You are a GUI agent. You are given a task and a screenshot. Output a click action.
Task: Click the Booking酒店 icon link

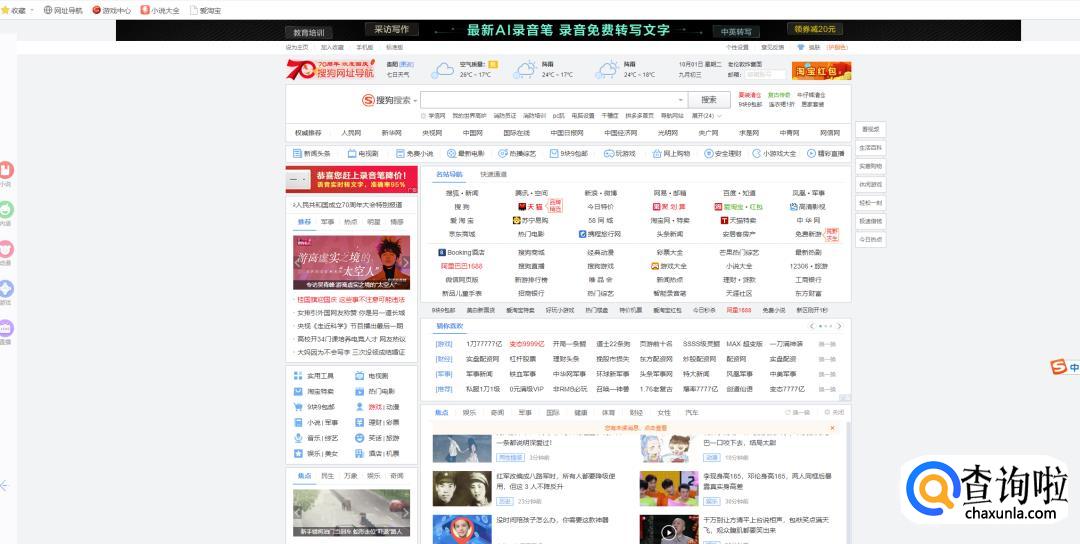(x=442, y=253)
